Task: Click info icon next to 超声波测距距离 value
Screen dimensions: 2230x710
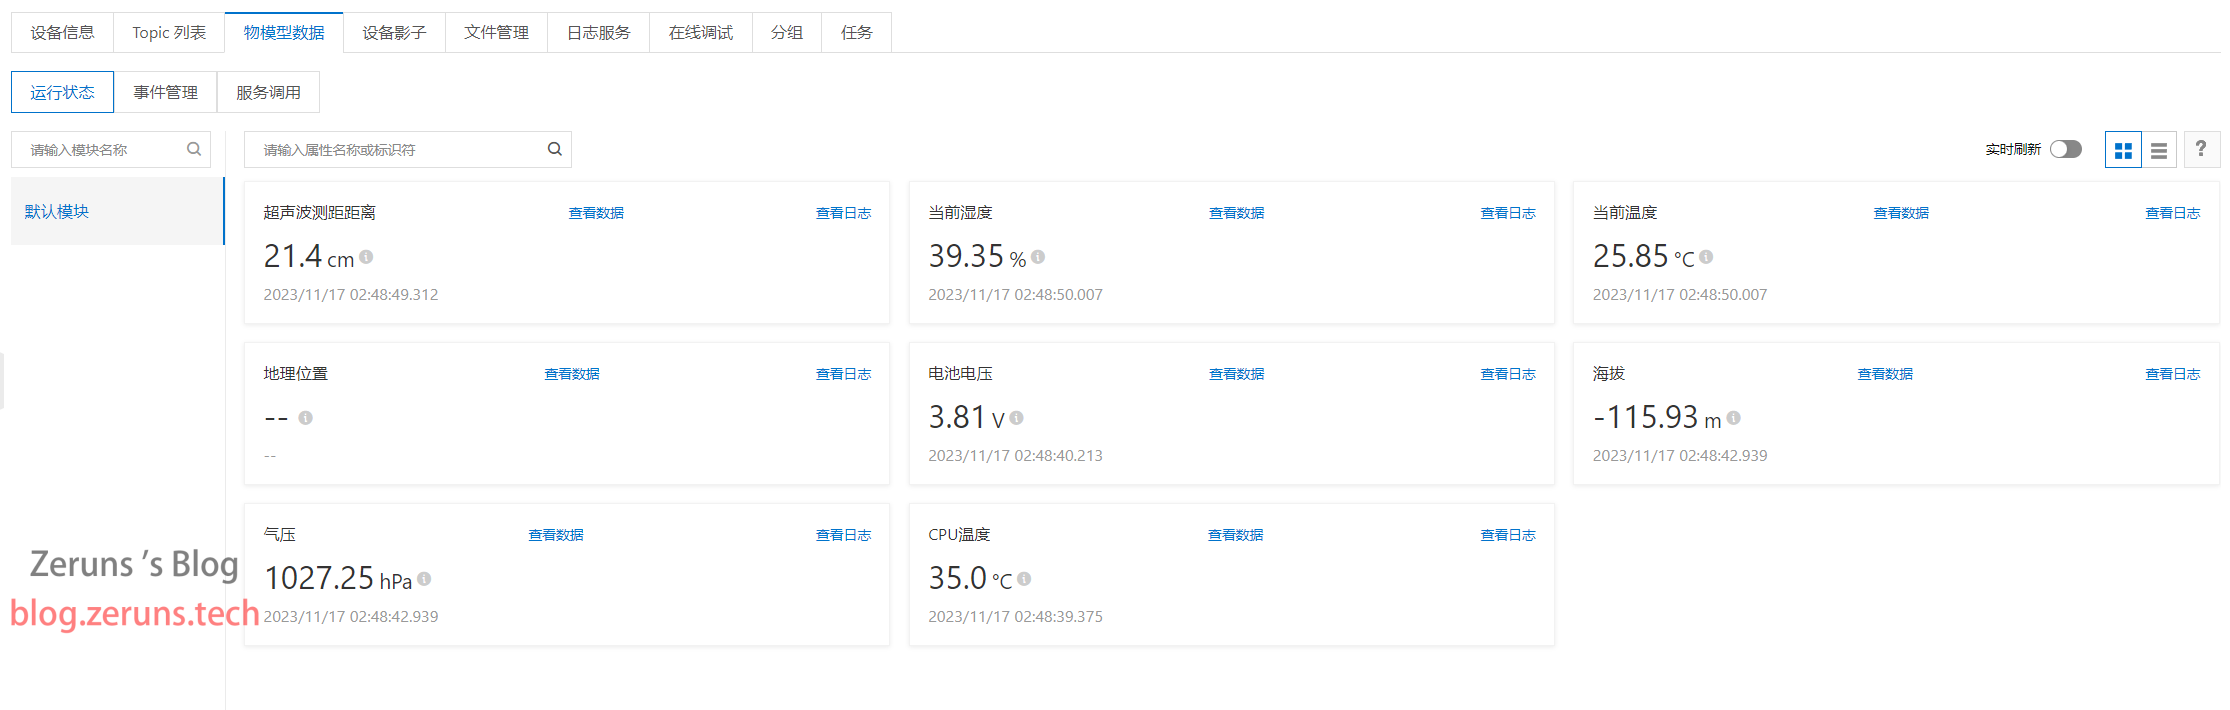Action: (x=367, y=257)
